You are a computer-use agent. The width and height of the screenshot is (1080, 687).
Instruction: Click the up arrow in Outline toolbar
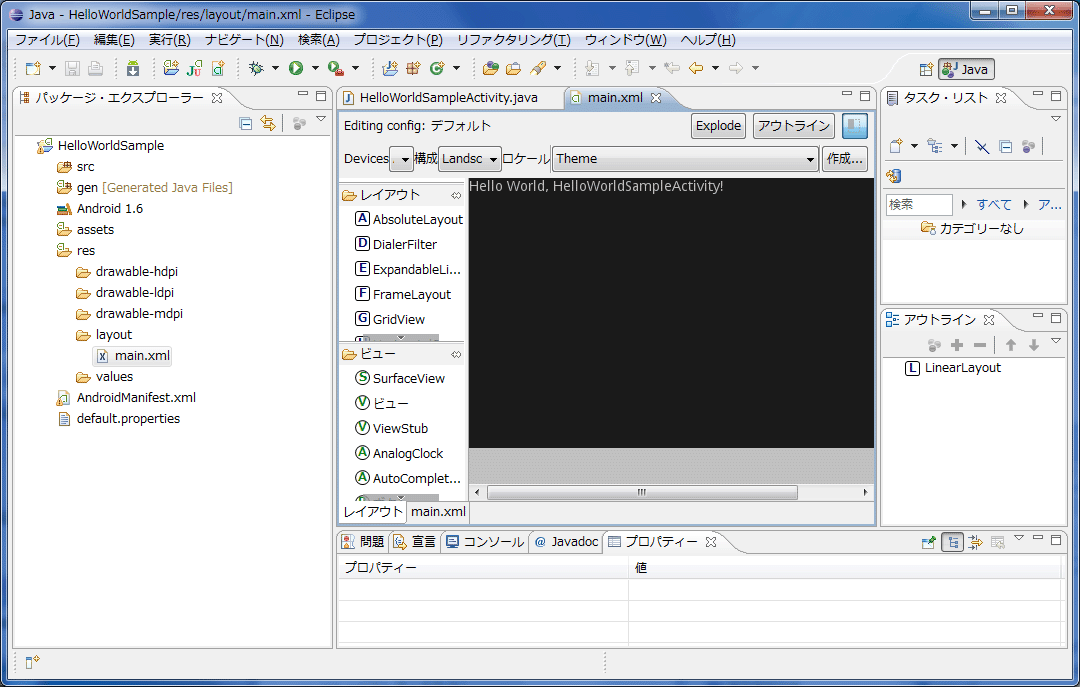tap(1010, 345)
